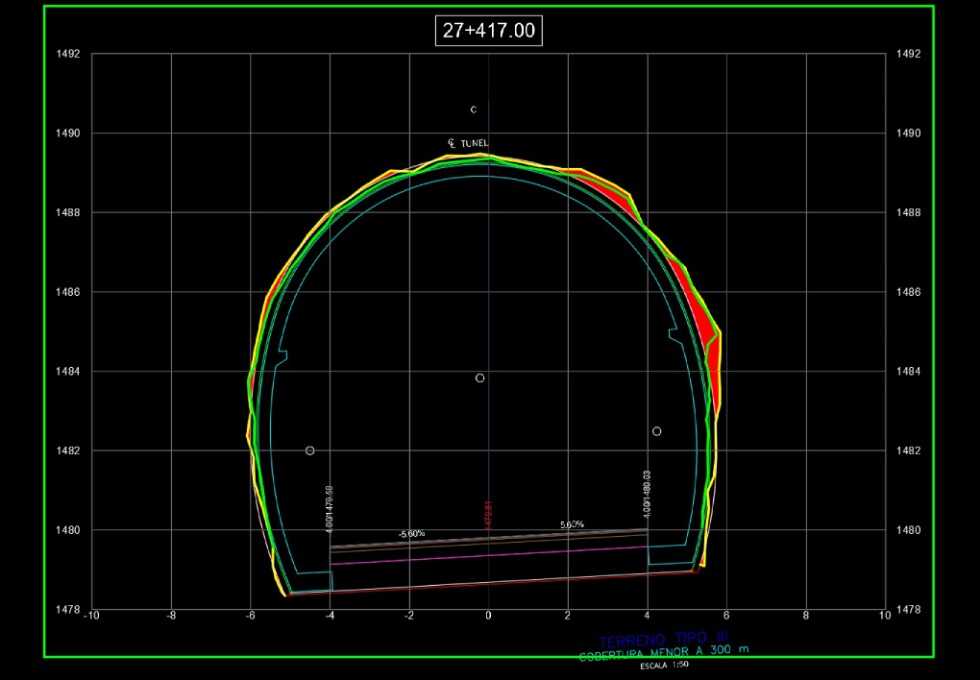Click the -5.60% slope label
The width and height of the screenshot is (980, 680).
coord(411,534)
